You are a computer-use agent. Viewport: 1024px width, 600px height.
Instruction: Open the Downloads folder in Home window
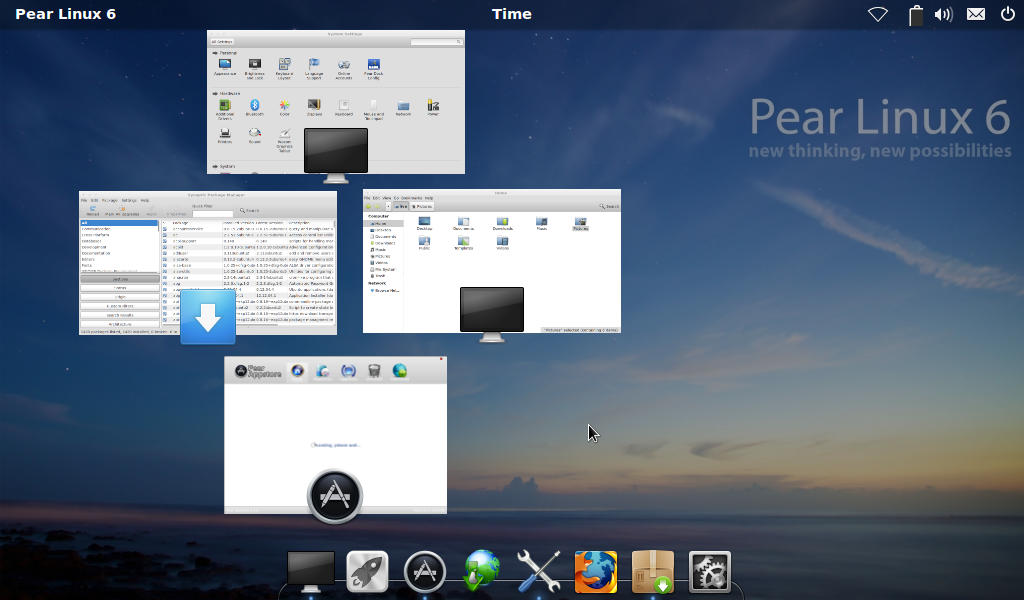click(502, 224)
